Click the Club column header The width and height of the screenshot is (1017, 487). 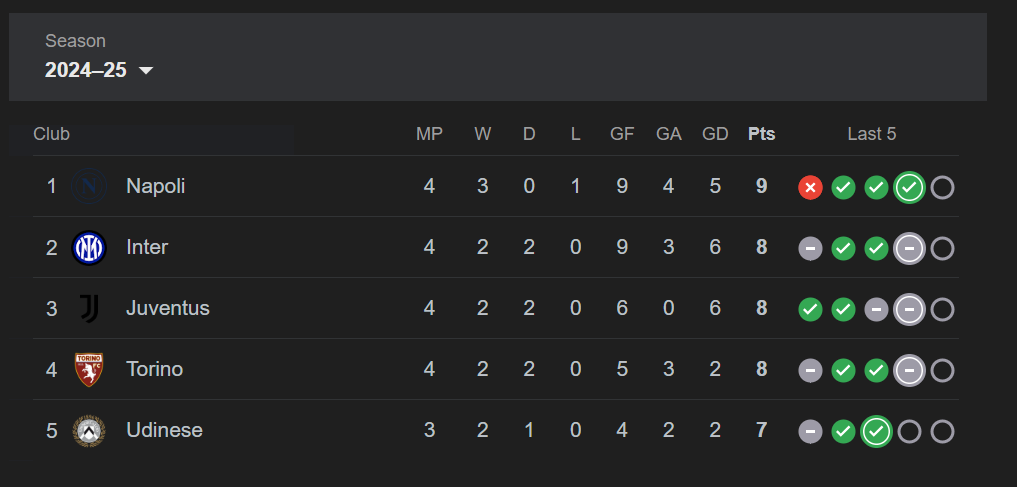click(x=51, y=134)
